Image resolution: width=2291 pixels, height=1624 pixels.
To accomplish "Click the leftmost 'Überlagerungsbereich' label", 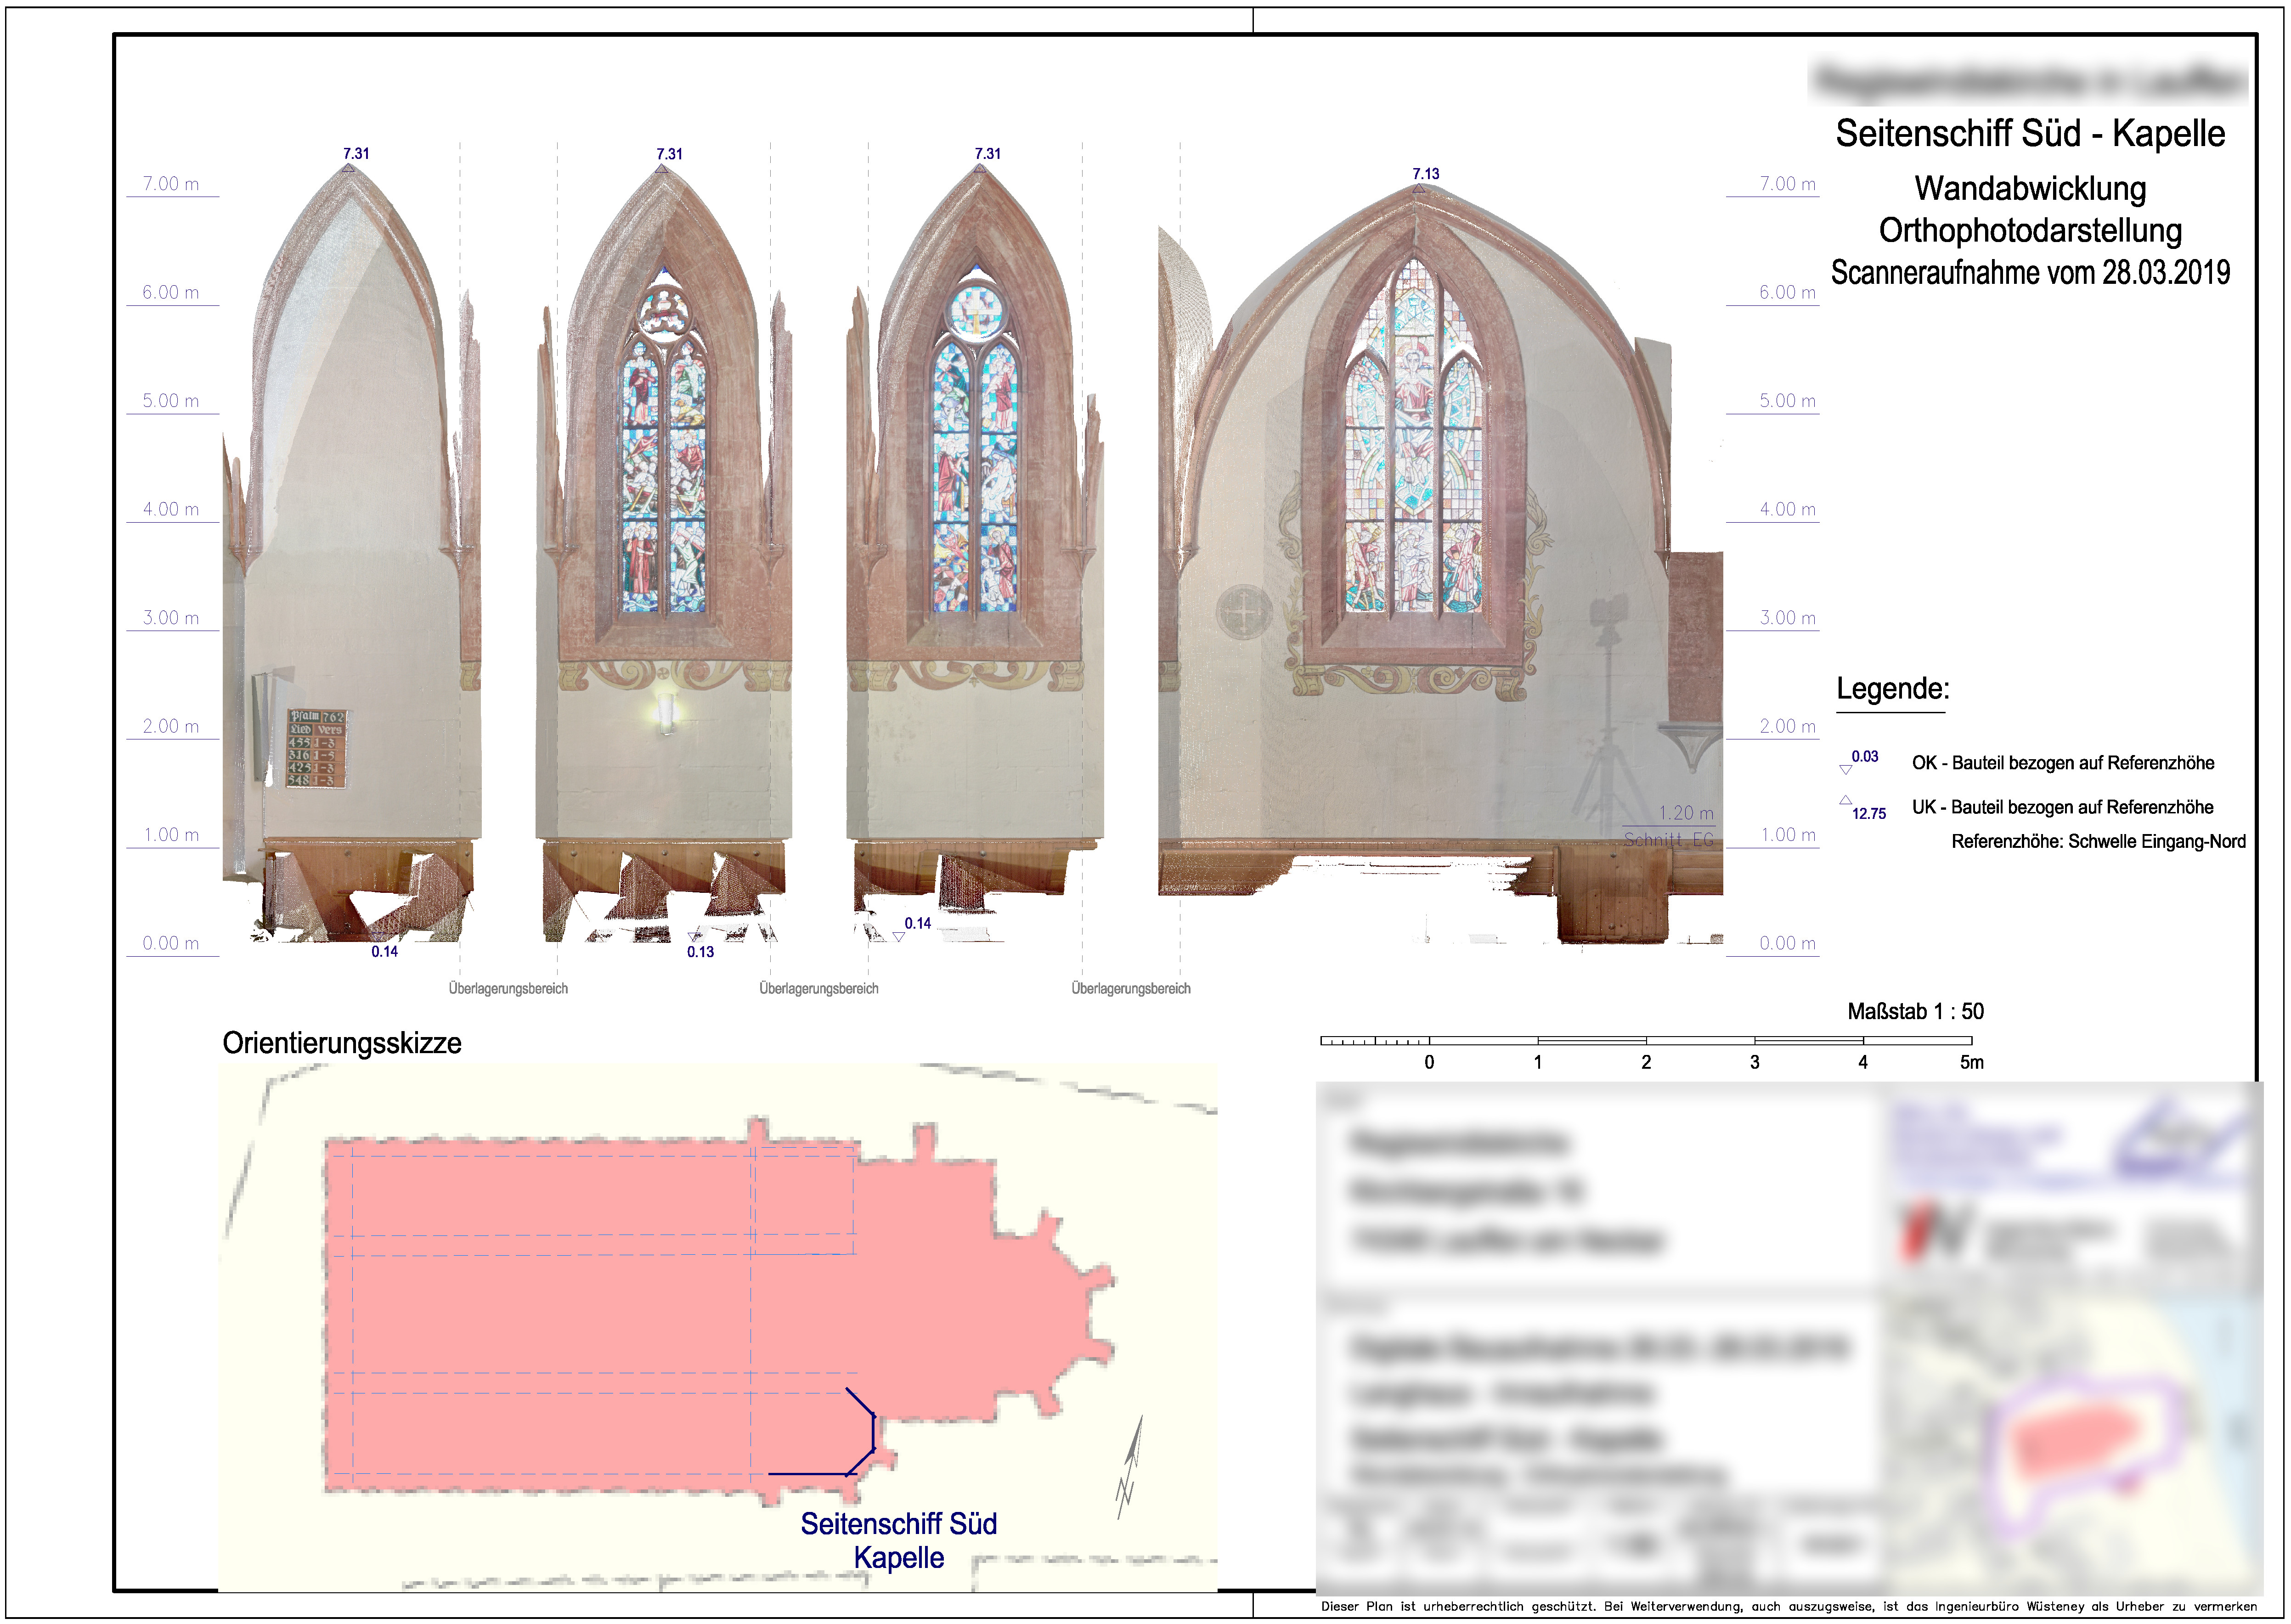I will click(508, 988).
